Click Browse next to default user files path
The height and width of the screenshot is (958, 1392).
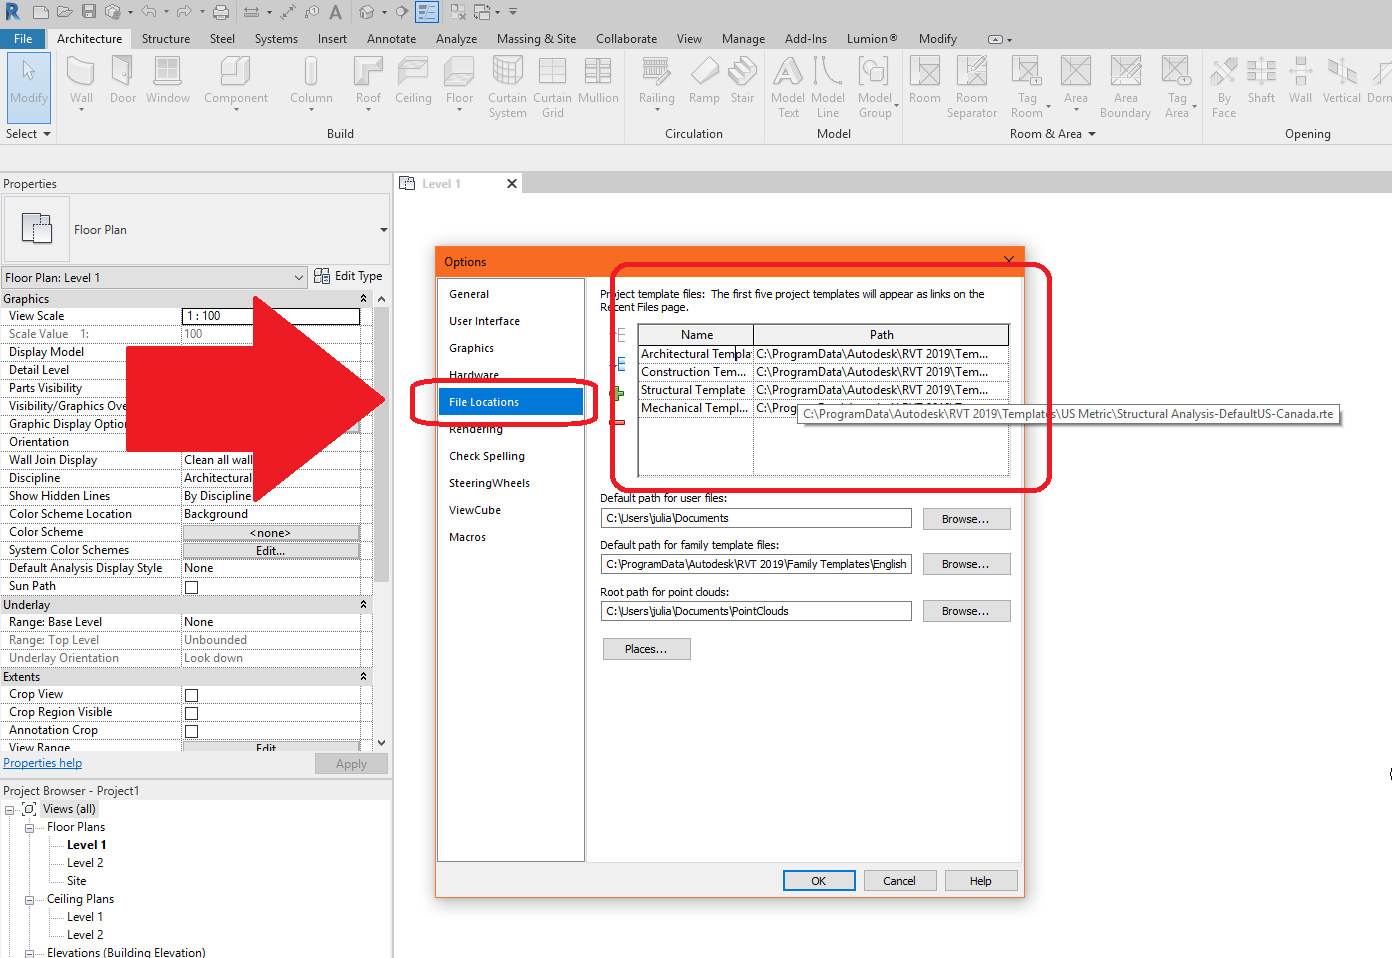tap(966, 518)
